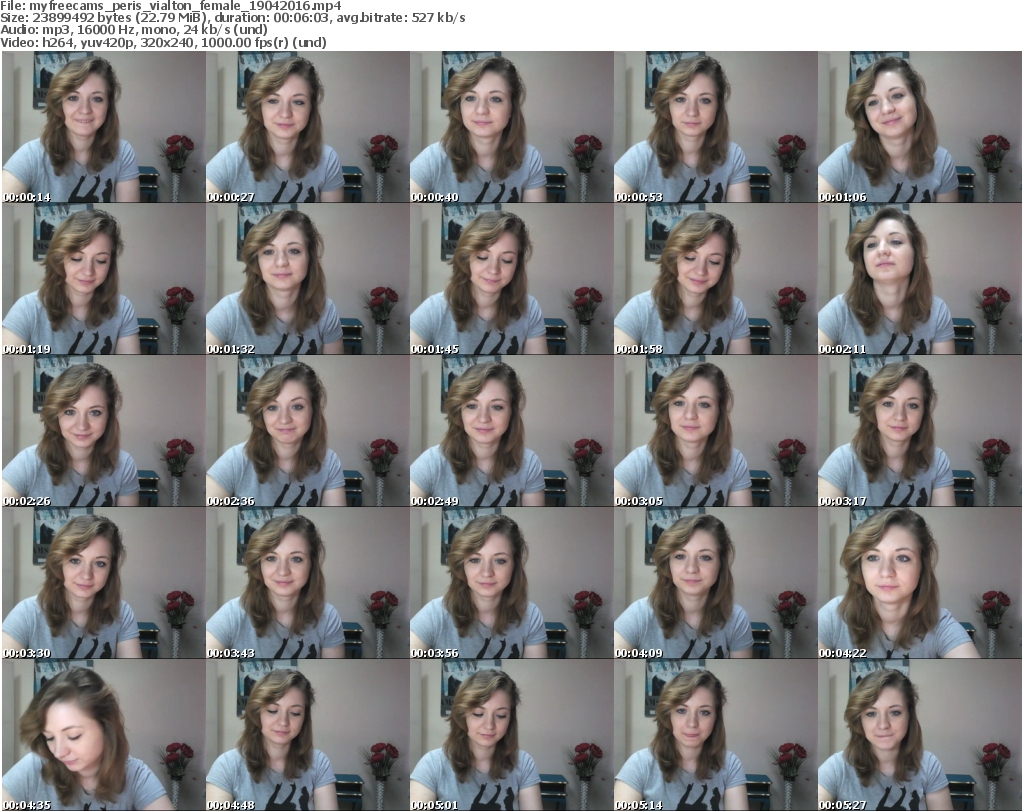Screen dimensions: 1024x811
Task: View the 00:05:14 frame thumbnail
Action: tap(715, 735)
